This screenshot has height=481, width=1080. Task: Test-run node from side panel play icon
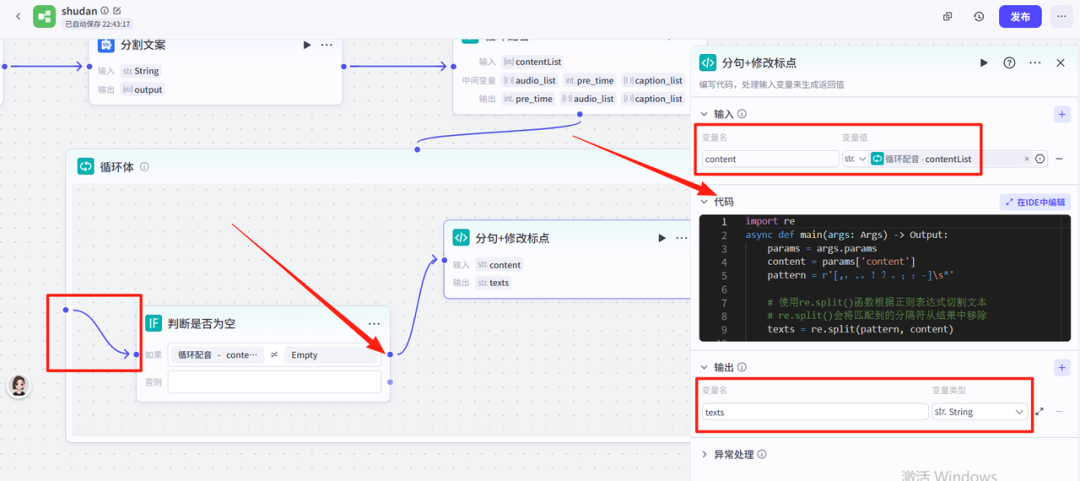click(x=984, y=63)
